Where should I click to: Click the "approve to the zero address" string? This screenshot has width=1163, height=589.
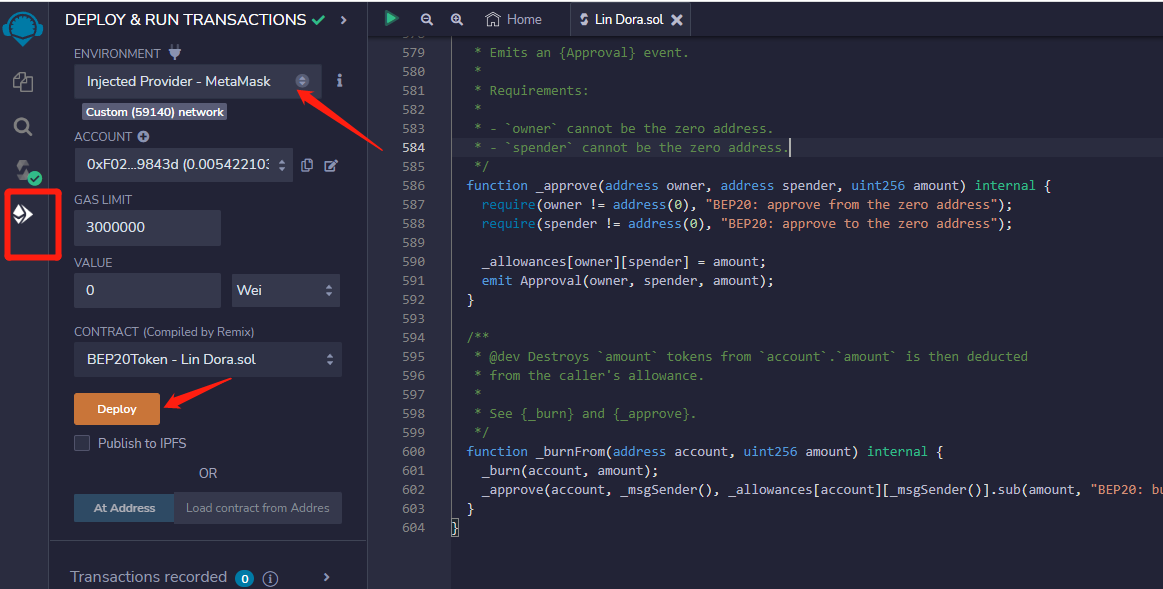[x=858, y=224]
